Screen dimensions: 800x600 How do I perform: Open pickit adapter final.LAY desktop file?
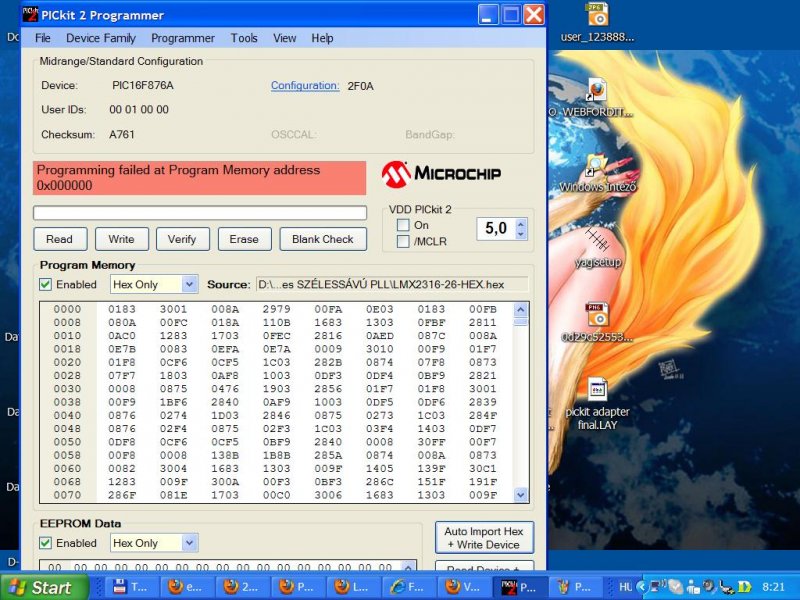point(597,404)
